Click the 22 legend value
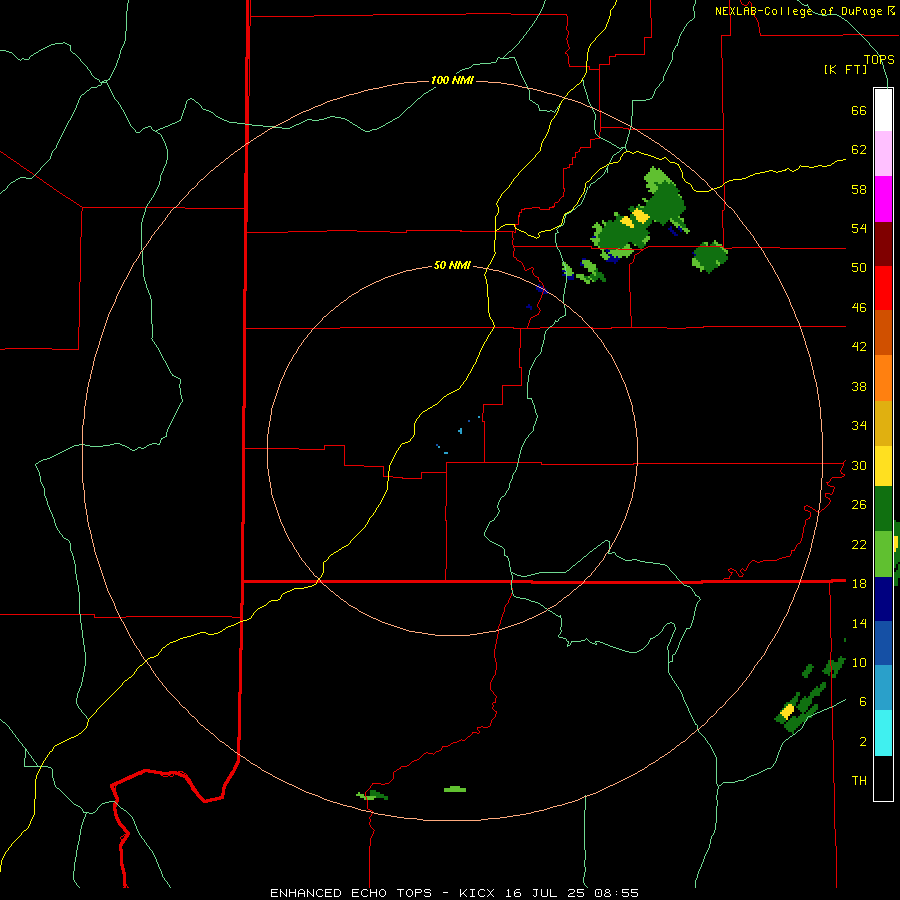 pyautogui.click(x=859, y=545)
